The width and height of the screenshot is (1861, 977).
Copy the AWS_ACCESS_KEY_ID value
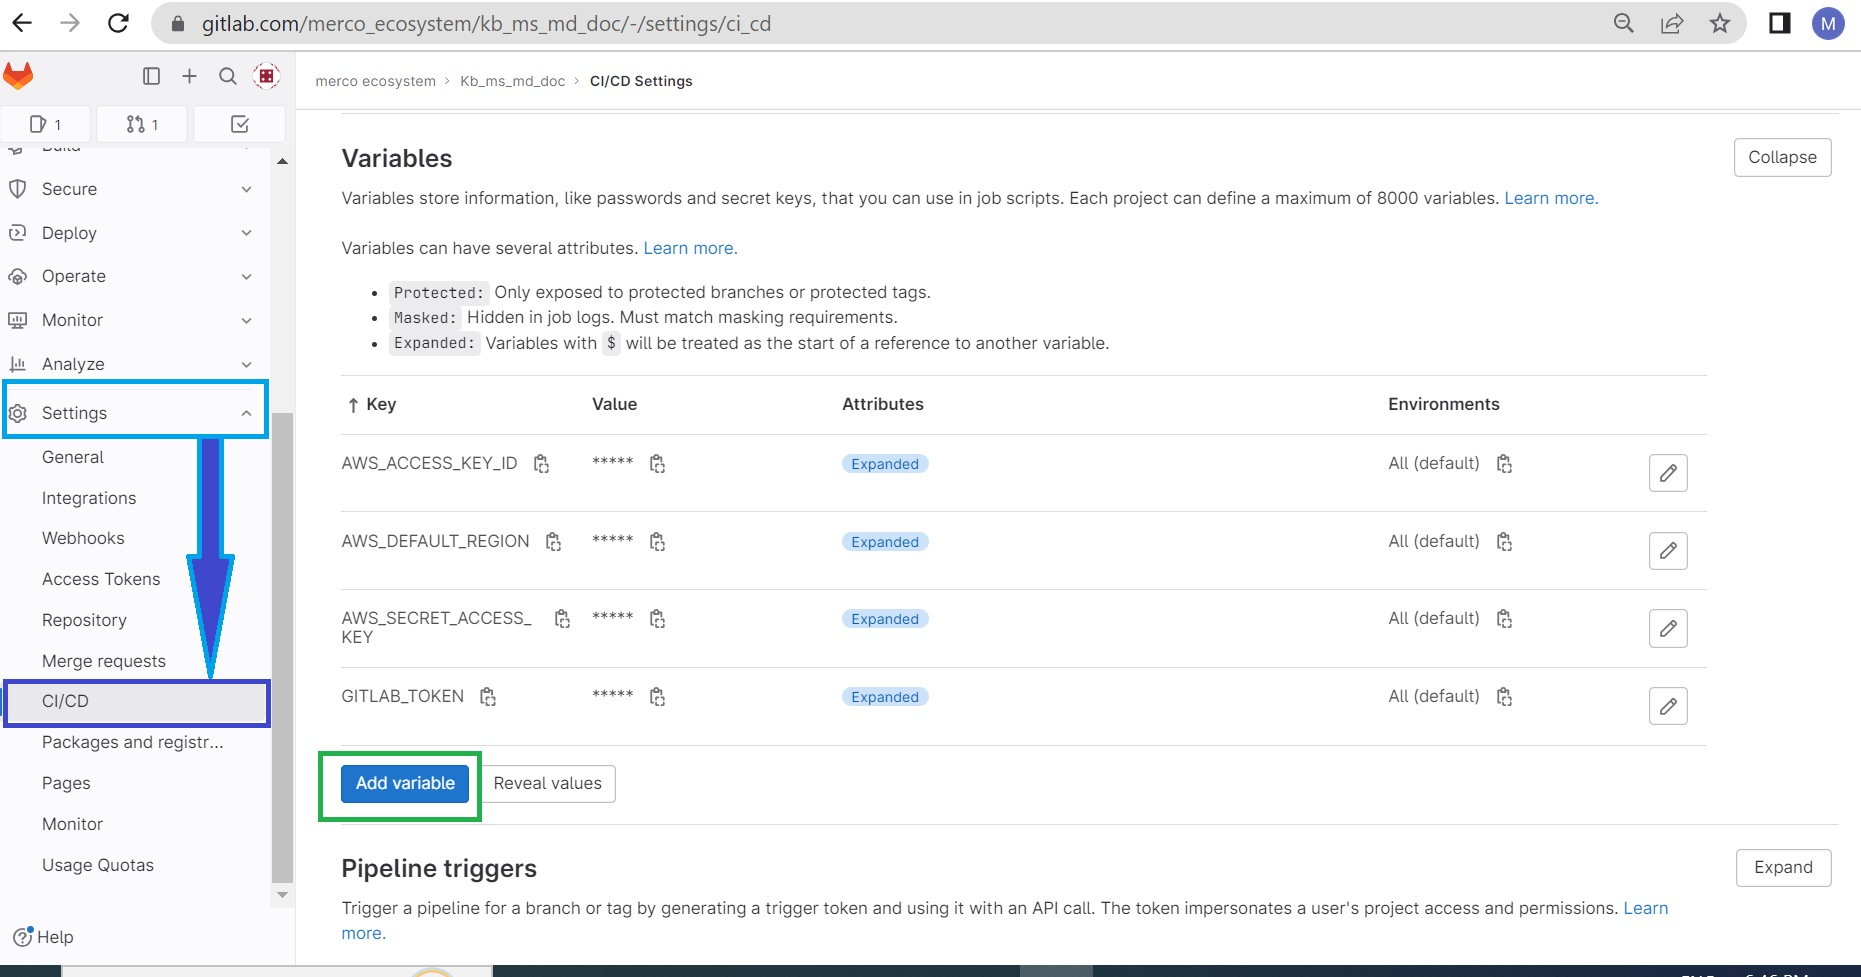point(657,464)
